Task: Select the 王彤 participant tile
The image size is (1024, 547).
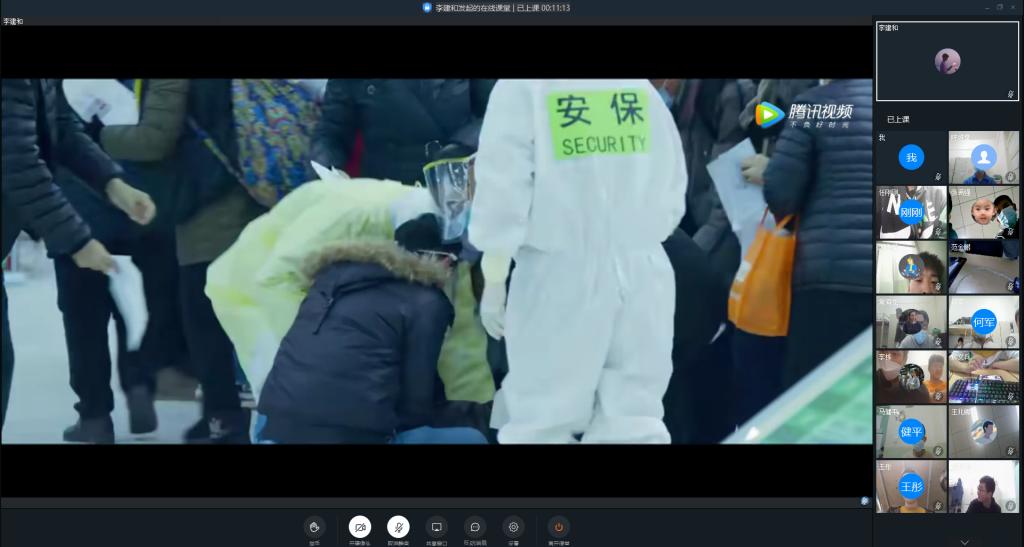Action: 911,487
